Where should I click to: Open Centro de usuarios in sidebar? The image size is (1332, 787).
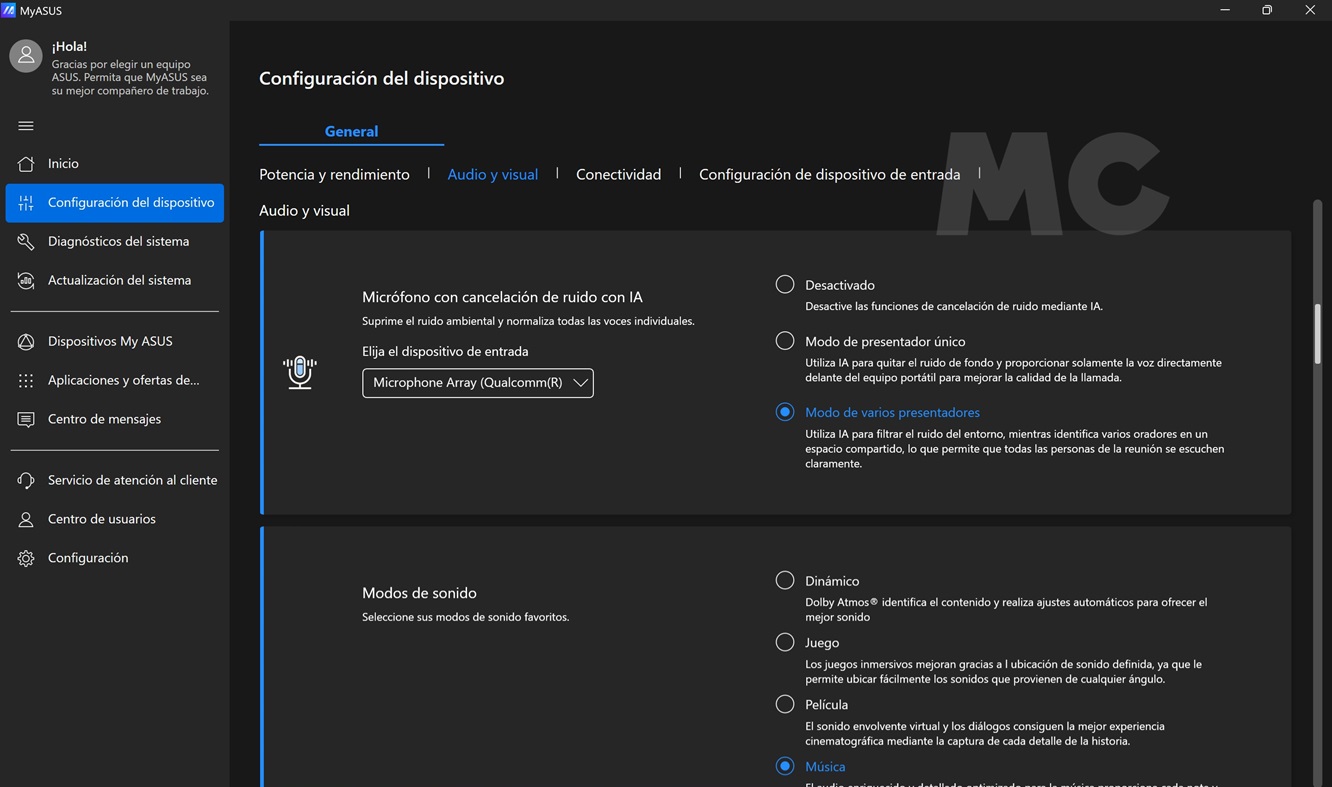[x=102, y=519]
